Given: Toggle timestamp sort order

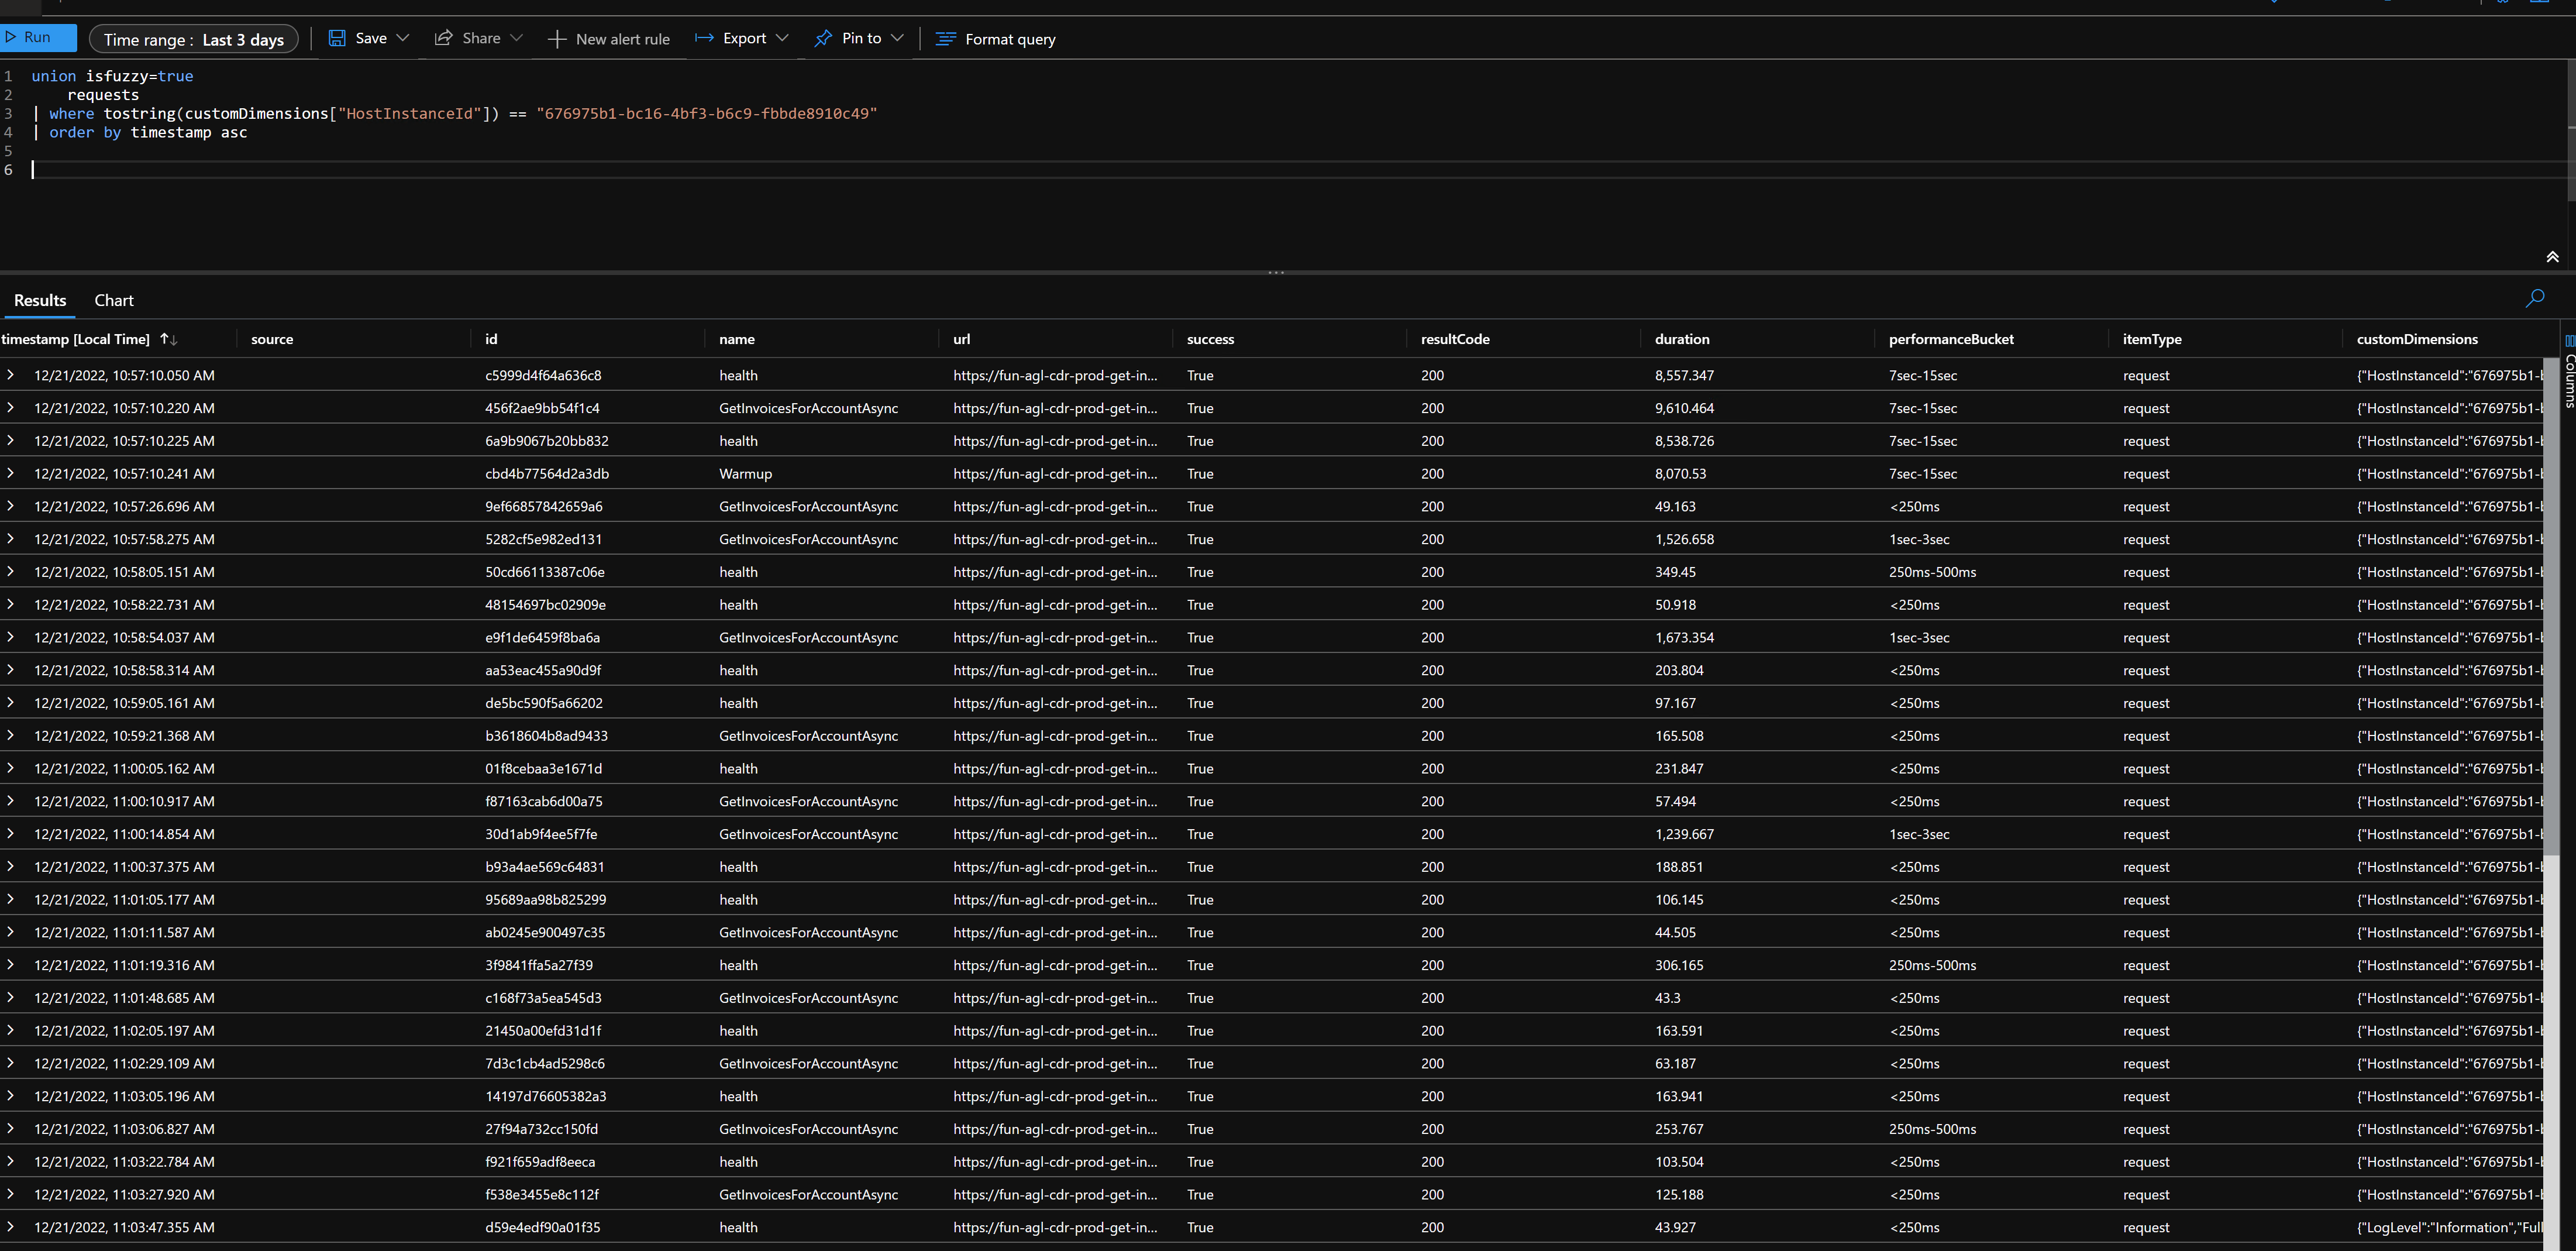Looking at the screenshot, I should 169,338.
